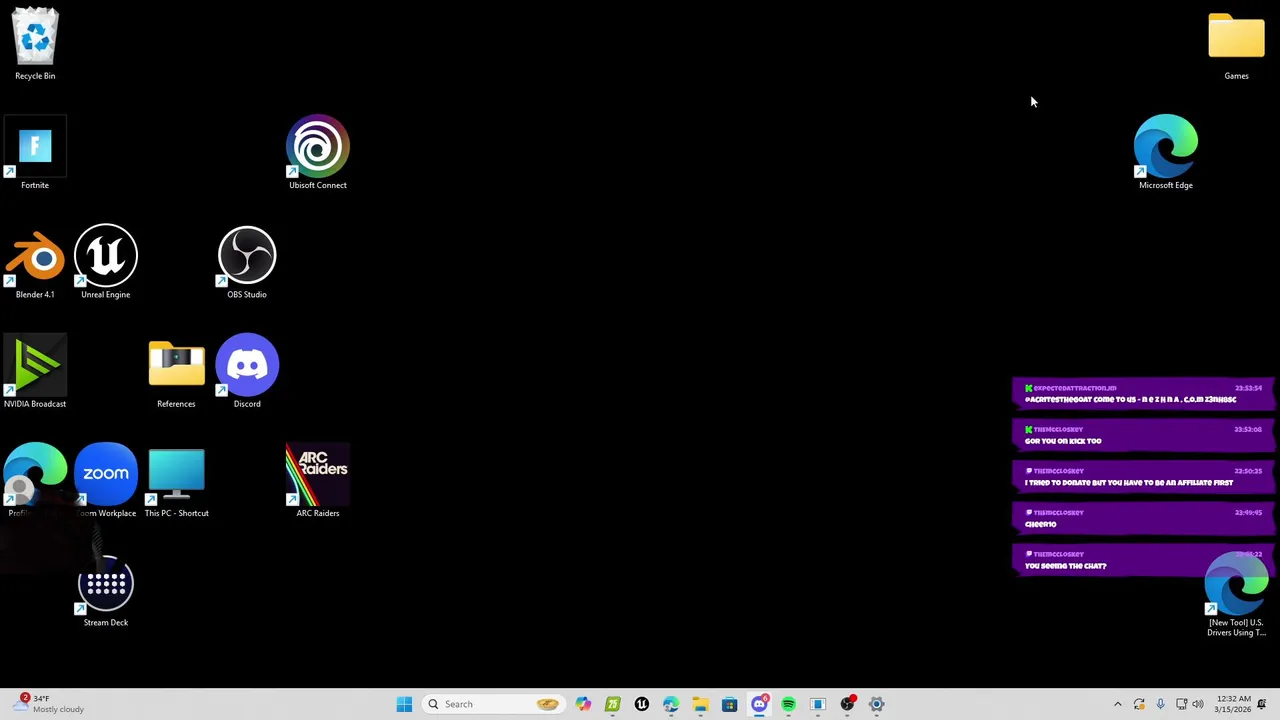Select the References folder on the desktop
This screenshot has width=1280, height=720.
(x=176, y=375)
